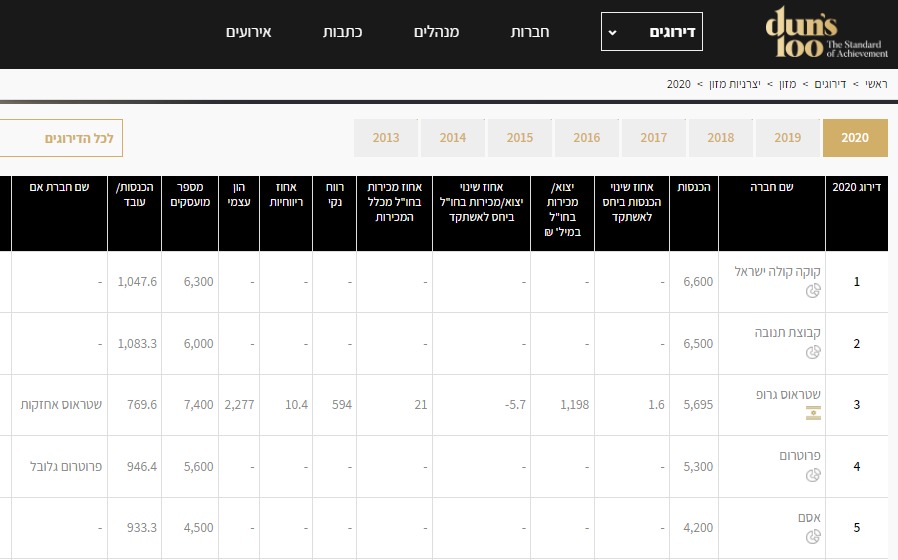The image size is (898, 560).
Task: Go to יצרניות מזון breadcrumb link
Action: point(735,84)
